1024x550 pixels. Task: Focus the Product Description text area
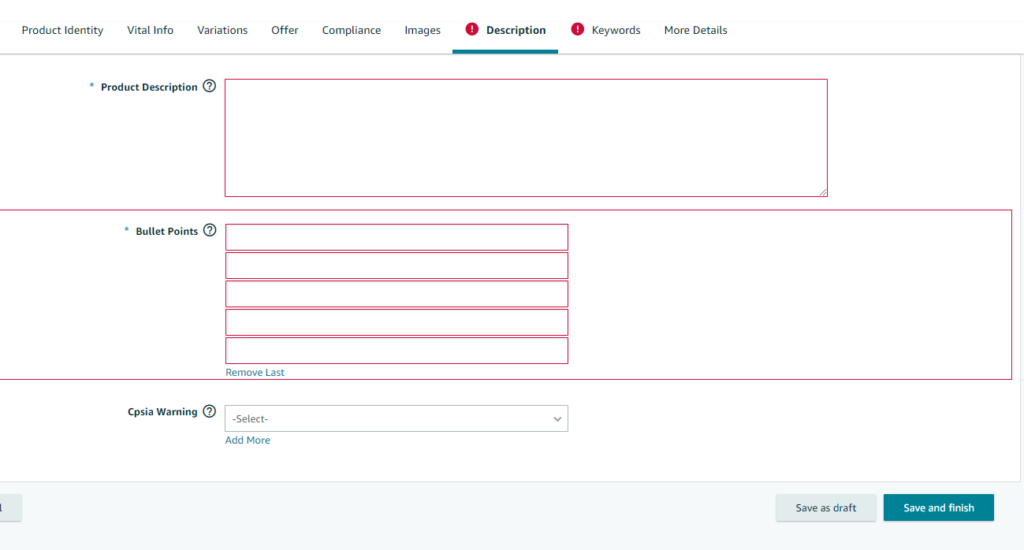tap(526, 138)
